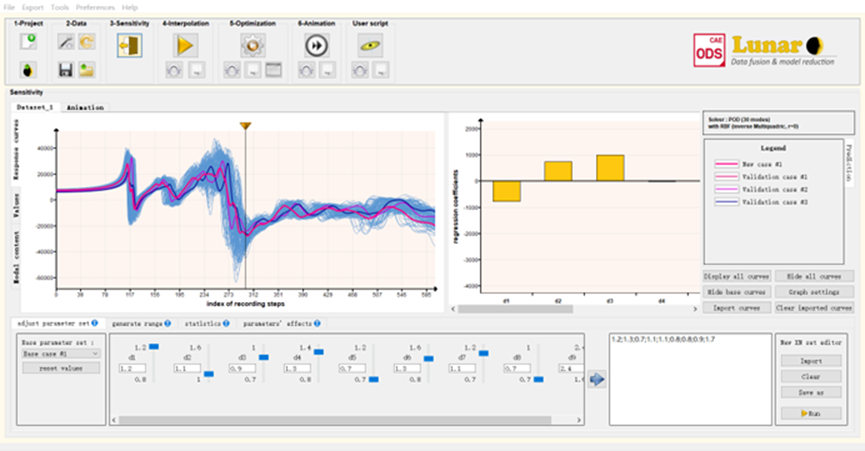The image size is (865, 451).
Task: Click the curve icon under 5-Optimization
Action: (232, 70)
